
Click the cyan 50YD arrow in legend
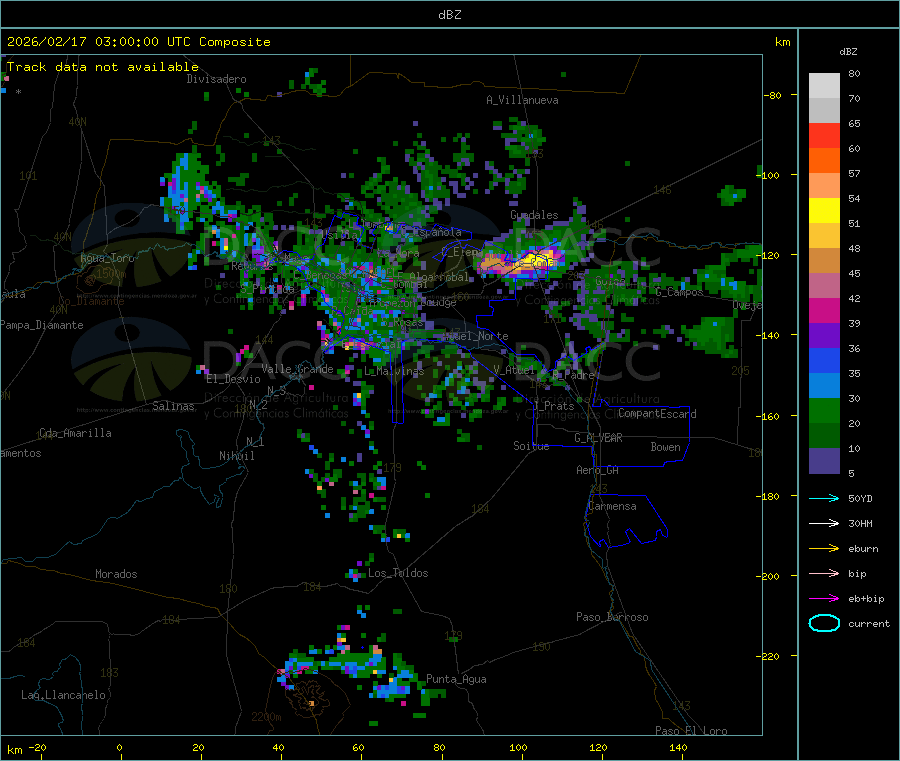(824, 498)
